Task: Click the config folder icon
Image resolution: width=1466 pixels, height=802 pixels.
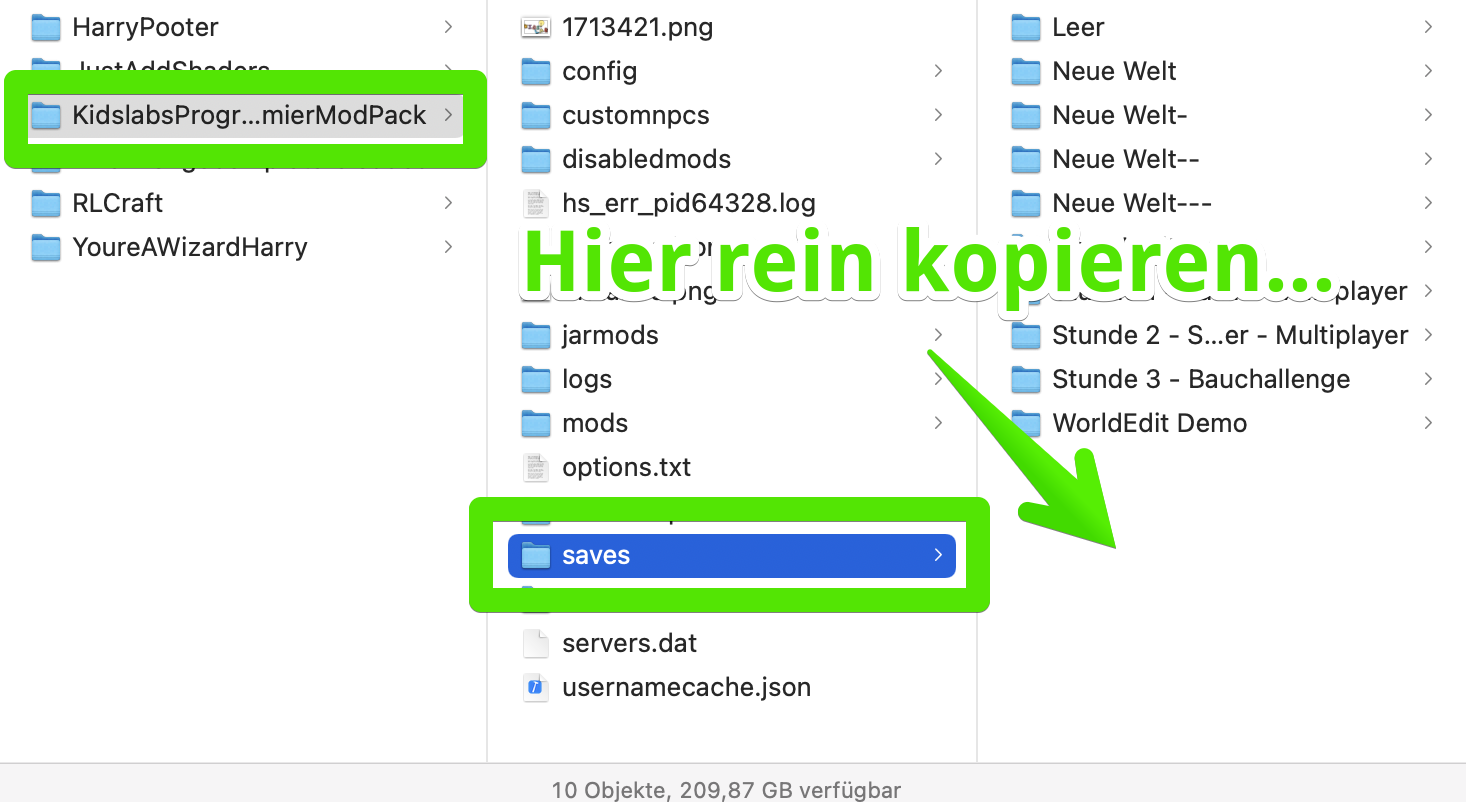Action: click(535, 71)
